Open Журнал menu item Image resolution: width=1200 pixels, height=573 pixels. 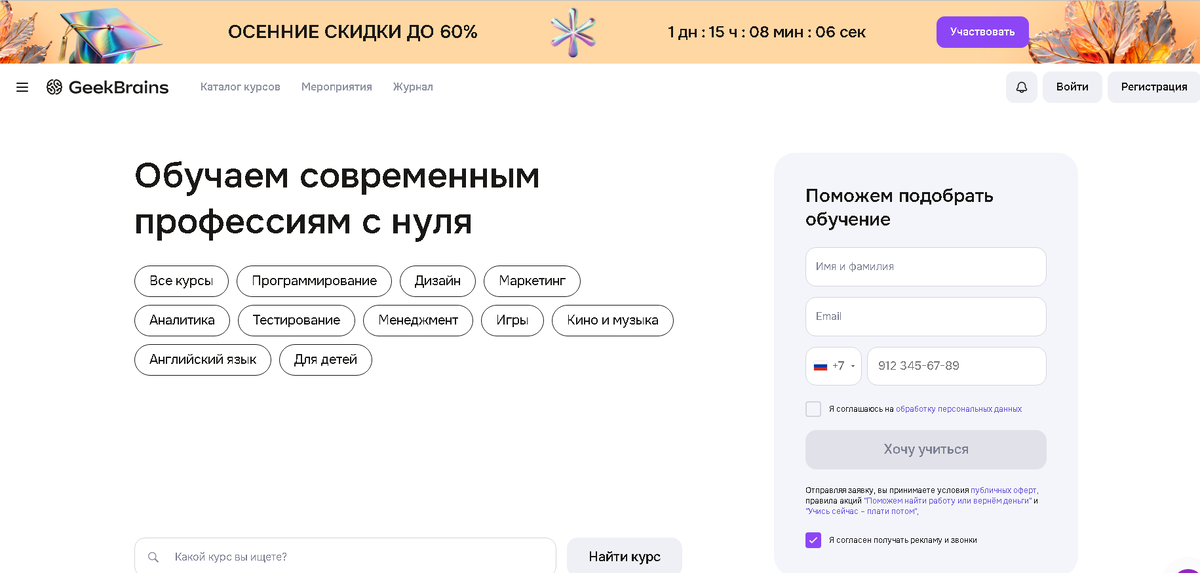click(x=413, y=87)
